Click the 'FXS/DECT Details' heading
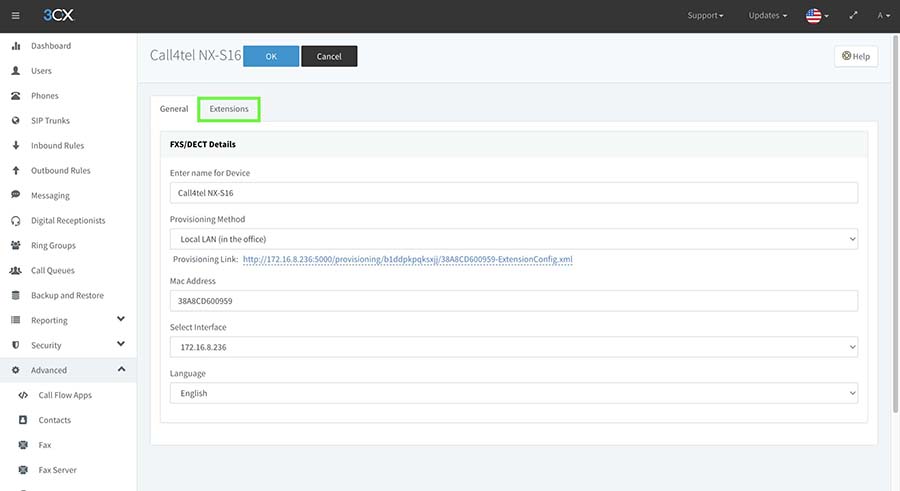 pyautogui.click(x=203, y=144)
